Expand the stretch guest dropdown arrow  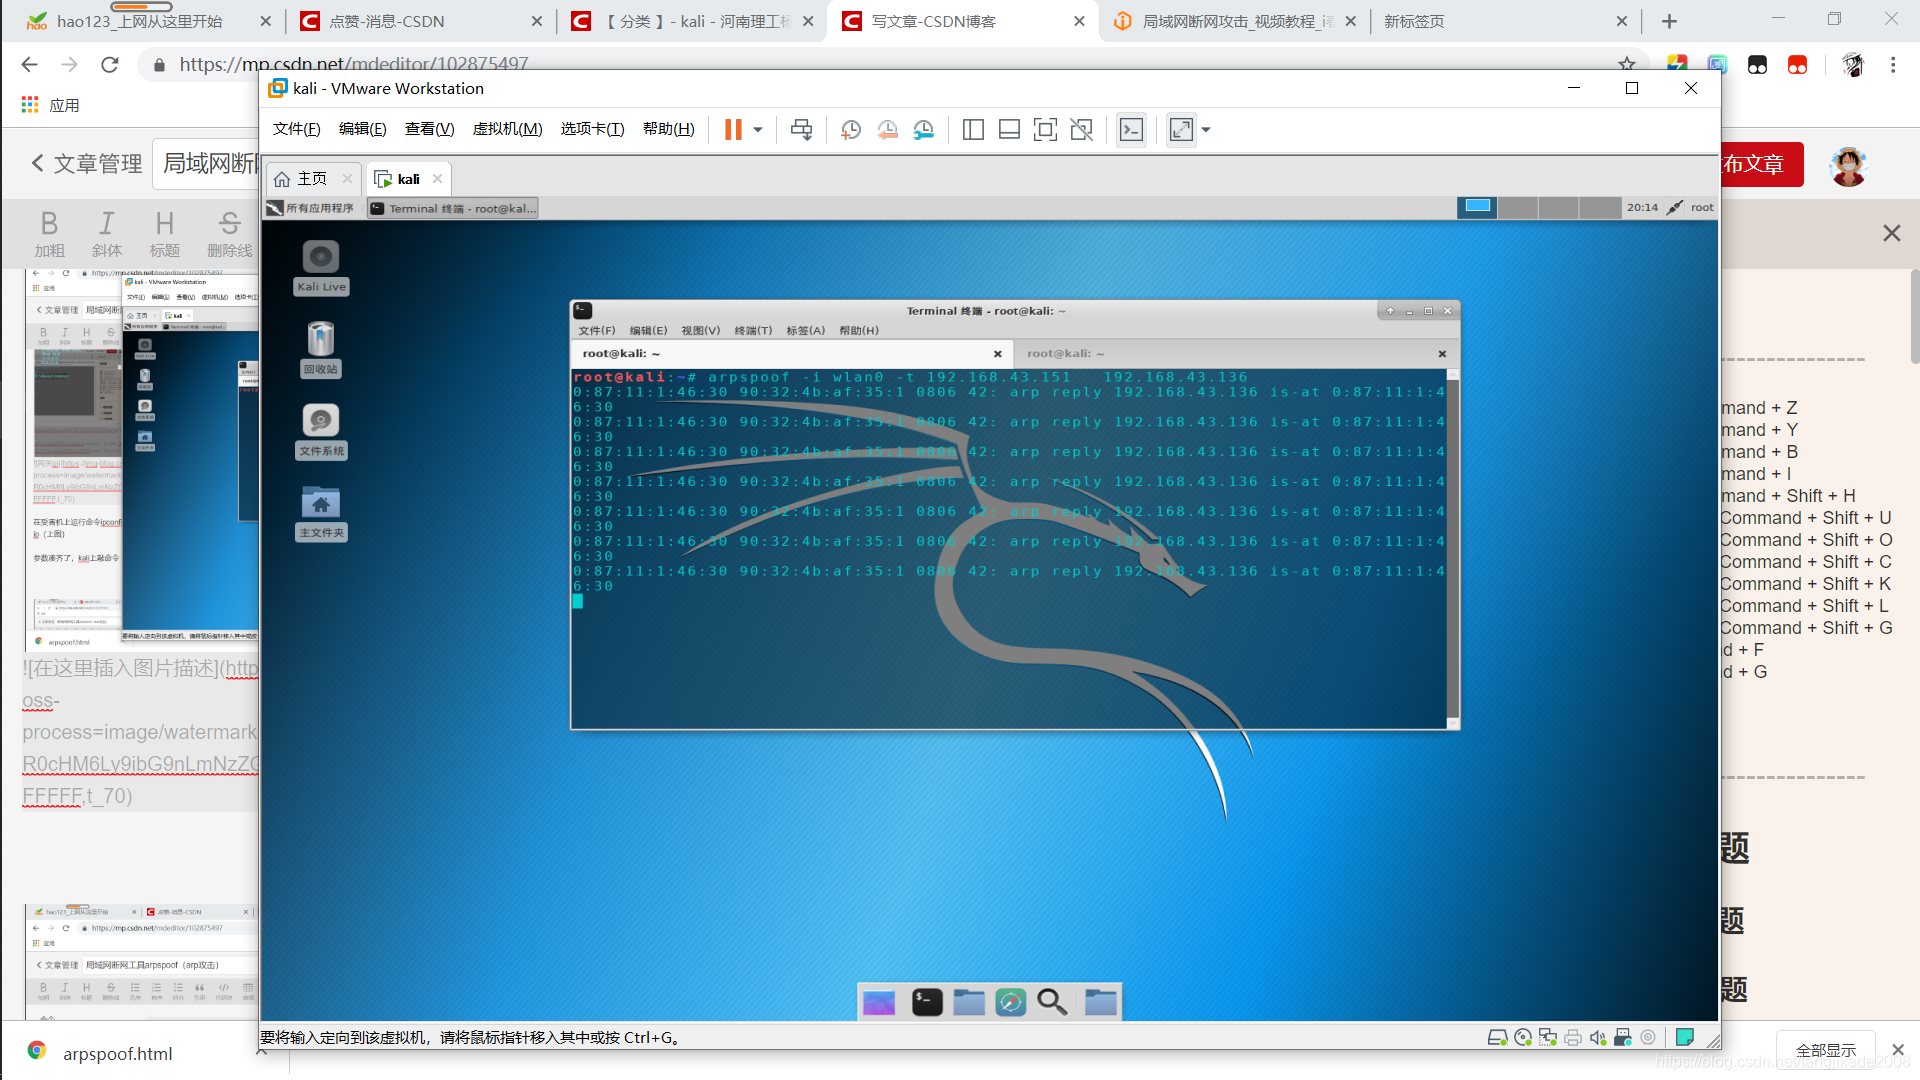click(x=1206, y=129)
